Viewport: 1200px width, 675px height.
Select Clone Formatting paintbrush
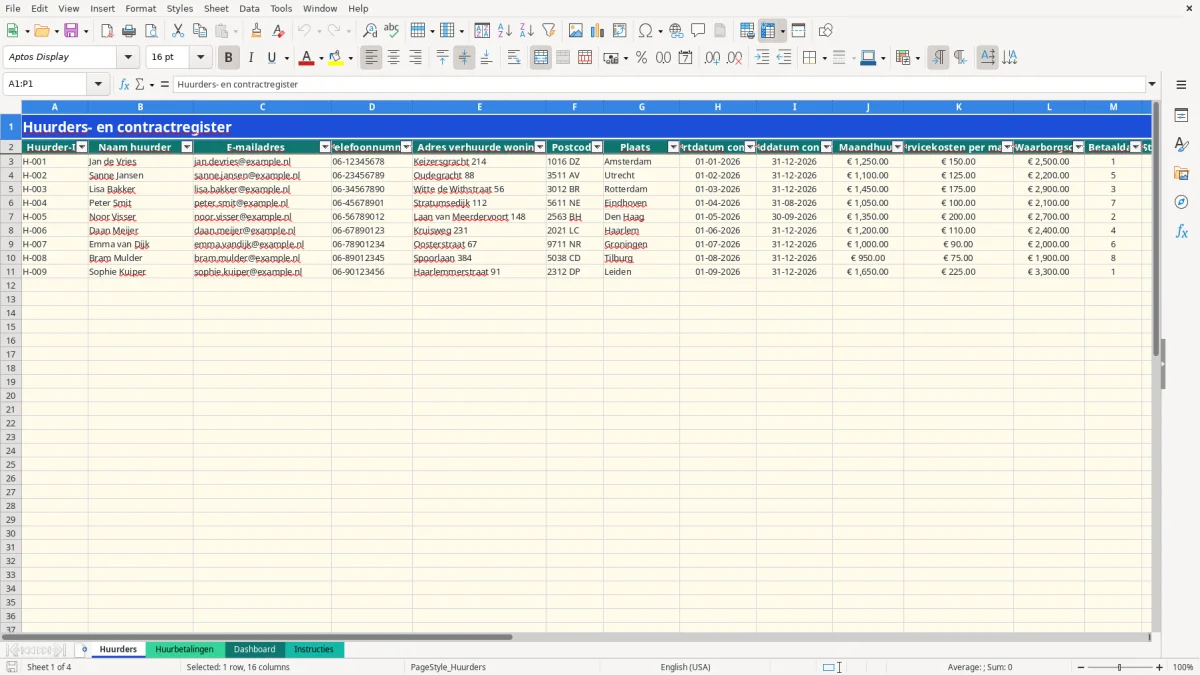pyautogui.click(x=257, y=31)
